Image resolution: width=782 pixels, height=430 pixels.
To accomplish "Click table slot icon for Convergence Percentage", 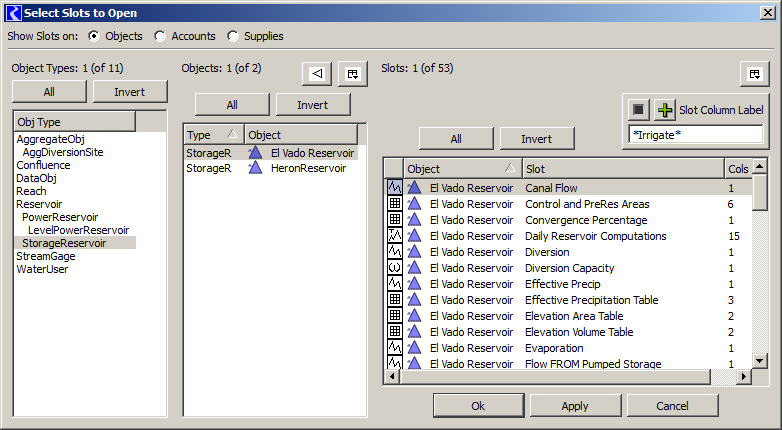I will (x=394, y=219).
